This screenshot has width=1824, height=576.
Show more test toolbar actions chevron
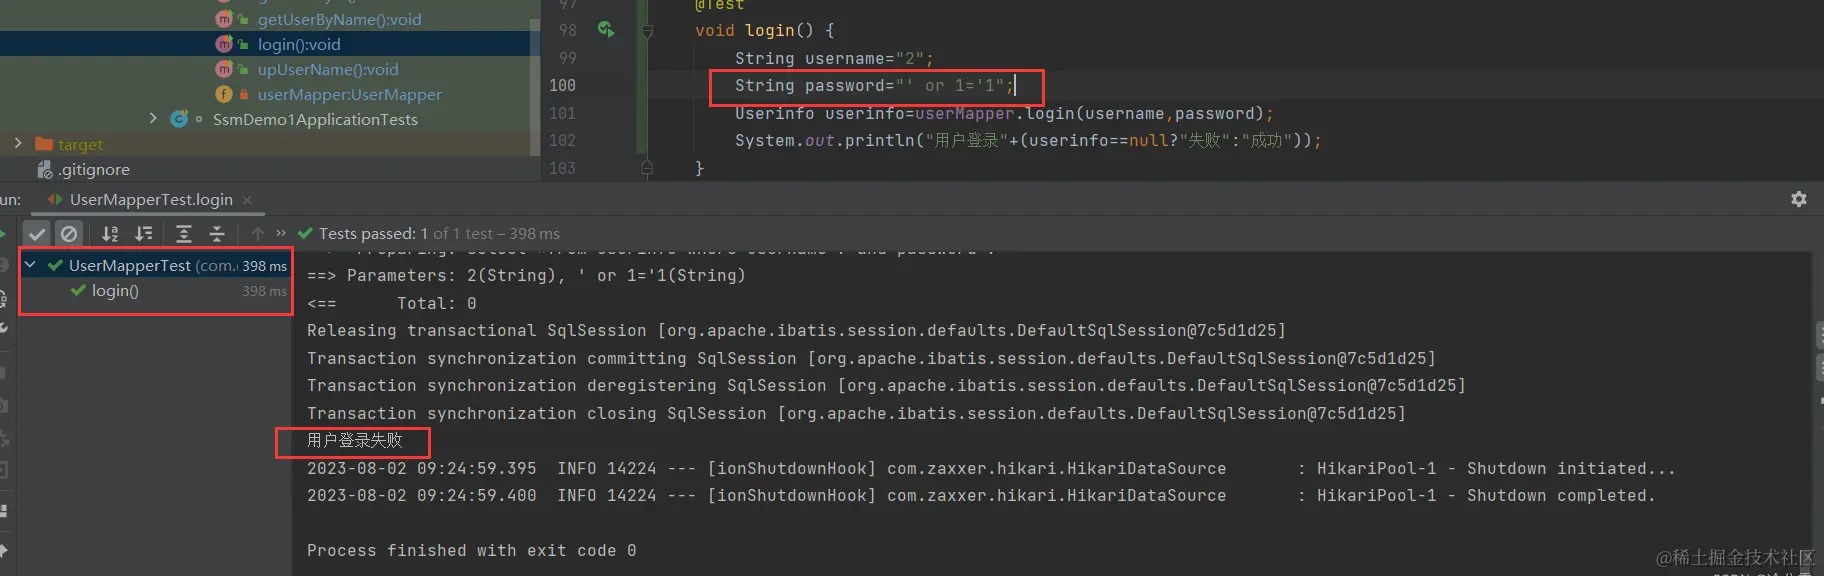point(281,233)
